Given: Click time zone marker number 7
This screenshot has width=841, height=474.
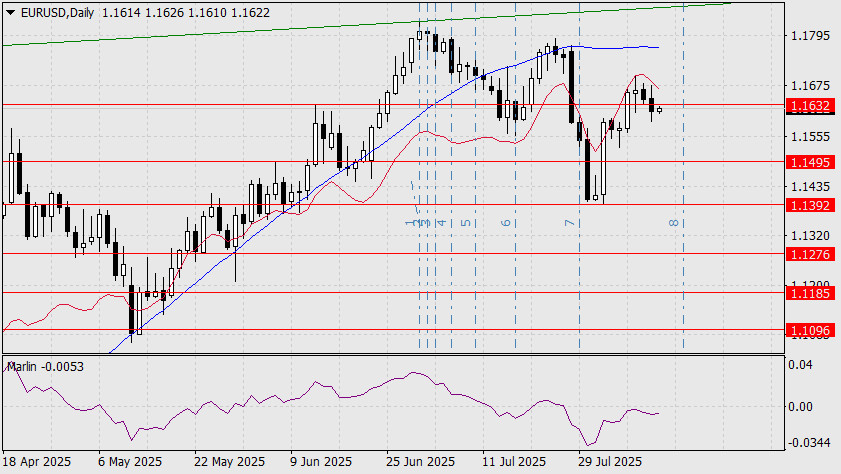Looking at the screenshot, I should [x=570, y=223].
